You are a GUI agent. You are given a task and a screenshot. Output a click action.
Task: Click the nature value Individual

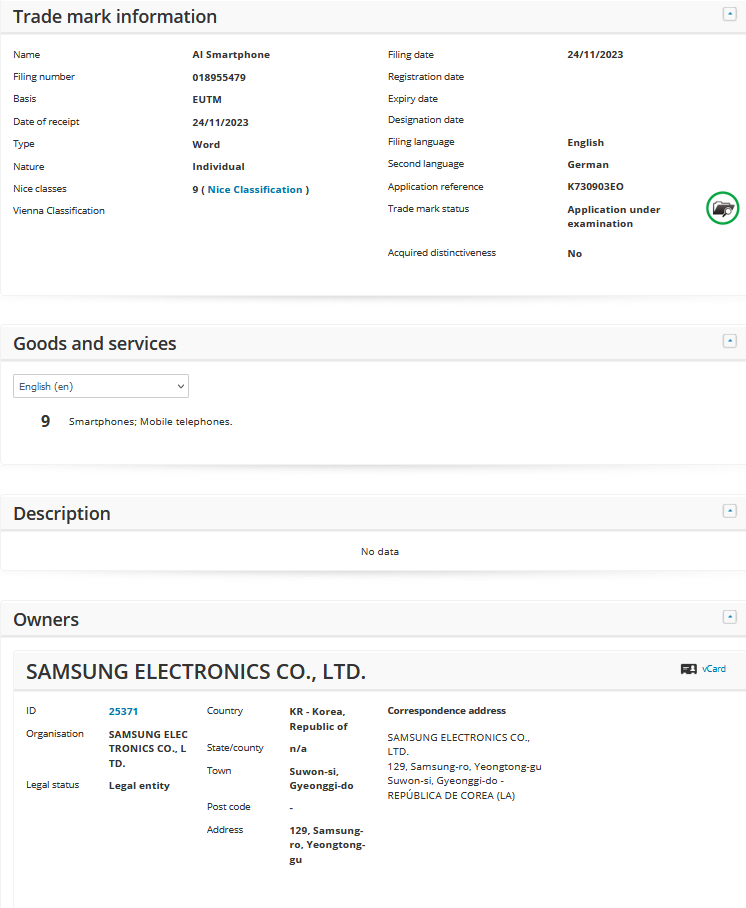[218, 167]
